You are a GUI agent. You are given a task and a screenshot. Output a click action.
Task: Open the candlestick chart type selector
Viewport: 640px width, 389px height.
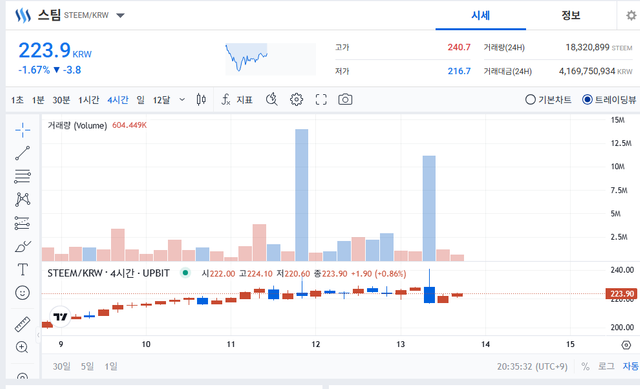201,100
